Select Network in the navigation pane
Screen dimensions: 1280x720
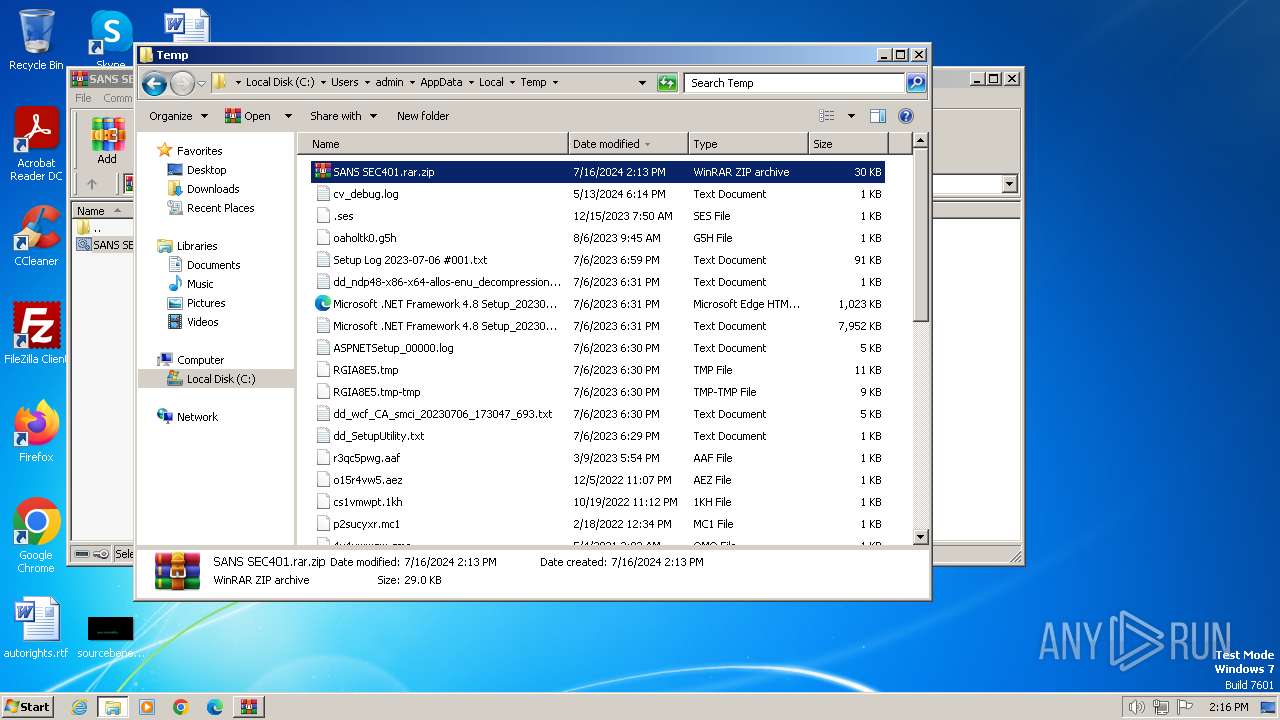(x=197, y=417)
